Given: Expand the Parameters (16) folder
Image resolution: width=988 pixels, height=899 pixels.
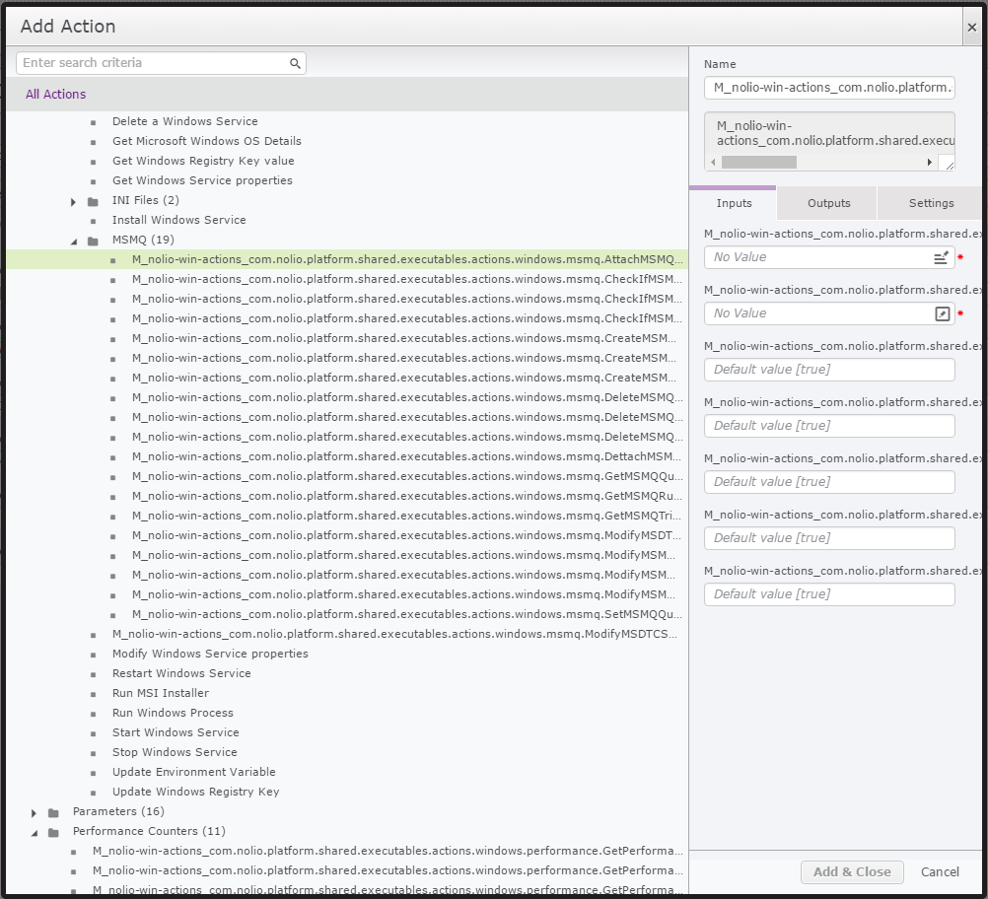Looking at the screenshot, I should (33, 813).
